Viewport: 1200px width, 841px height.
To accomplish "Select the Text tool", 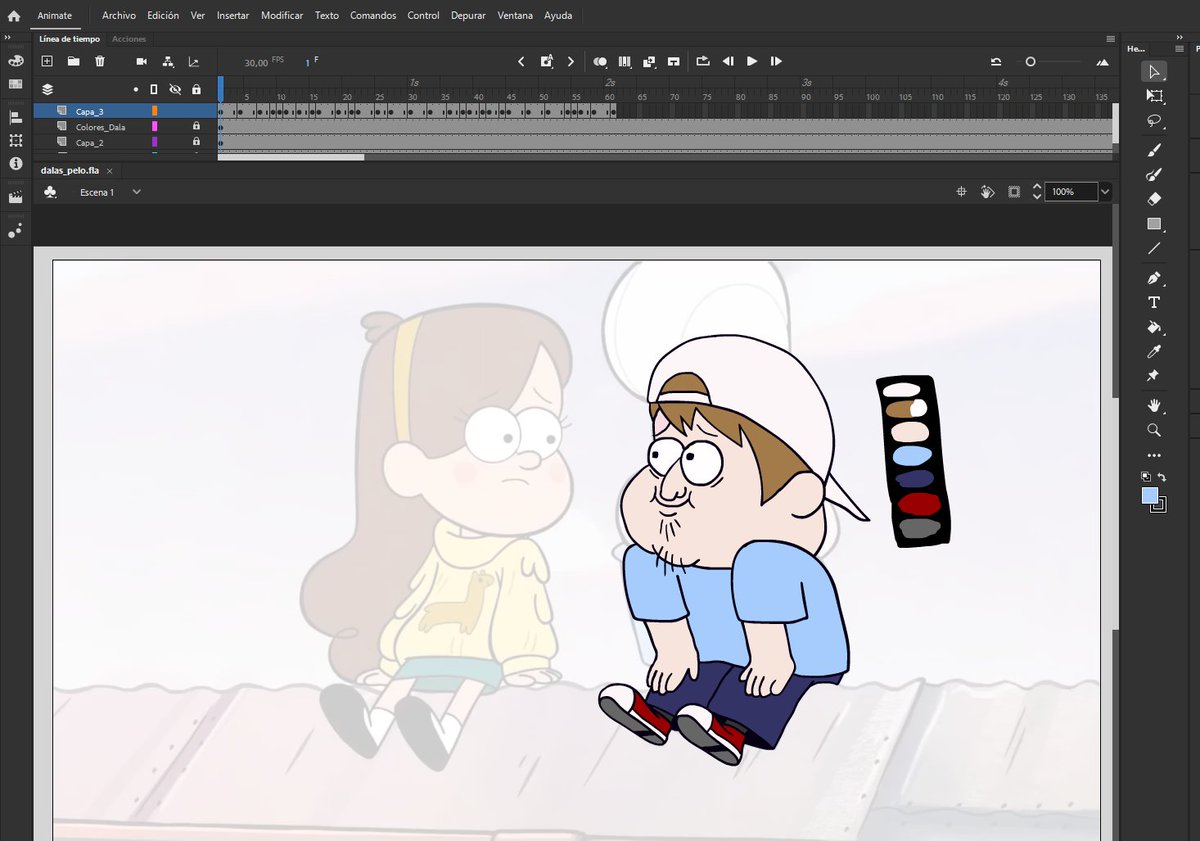I will tap(1154, 302).
